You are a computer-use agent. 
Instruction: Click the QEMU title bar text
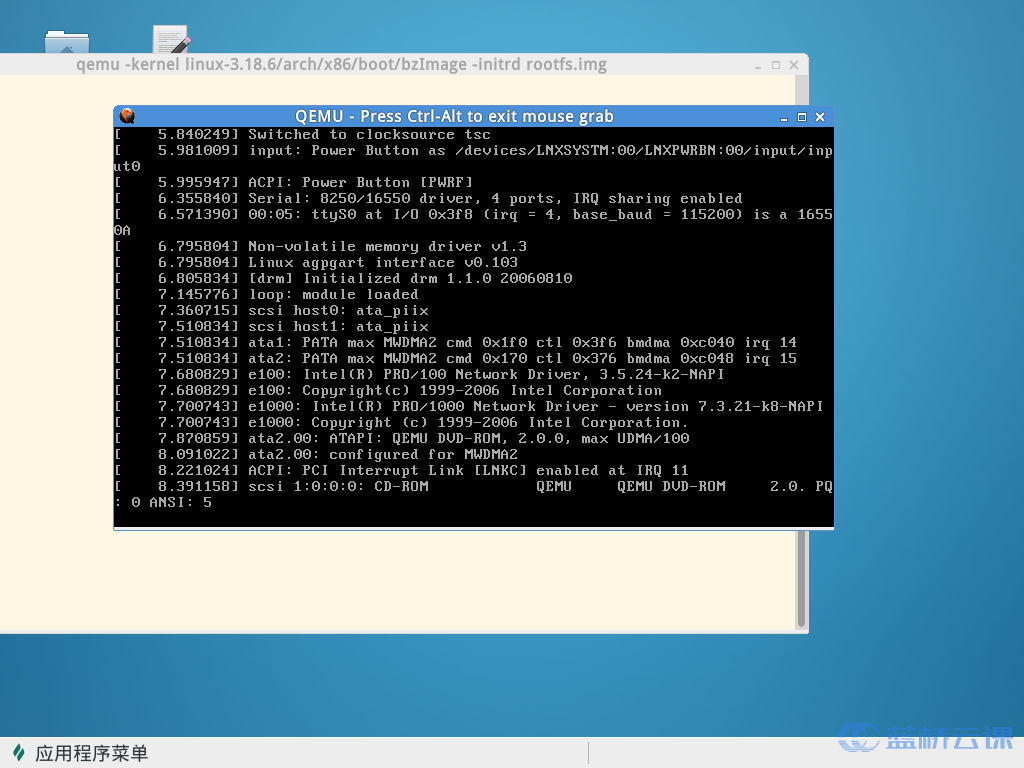coord(454,116)
